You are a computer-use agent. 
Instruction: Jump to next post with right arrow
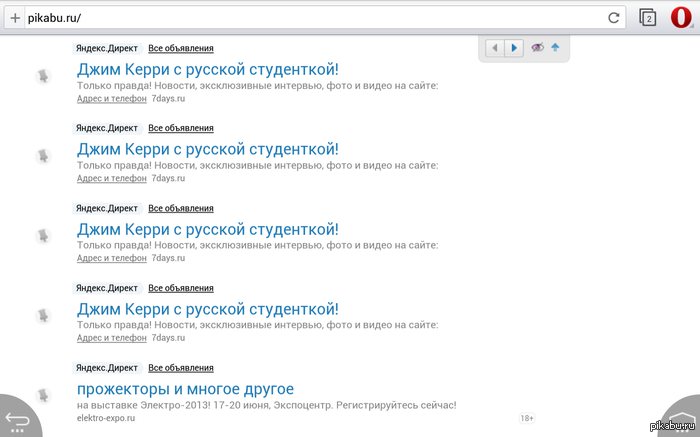(x=514, y=48)
